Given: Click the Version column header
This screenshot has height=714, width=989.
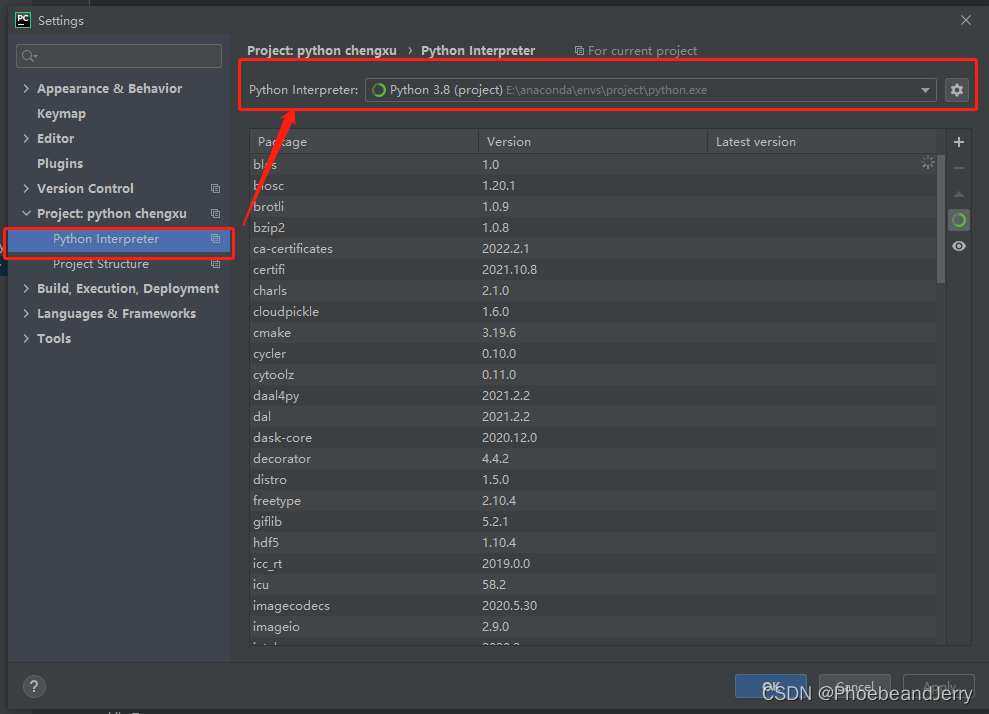Looking at the screenshot, I should pos(593,142).
